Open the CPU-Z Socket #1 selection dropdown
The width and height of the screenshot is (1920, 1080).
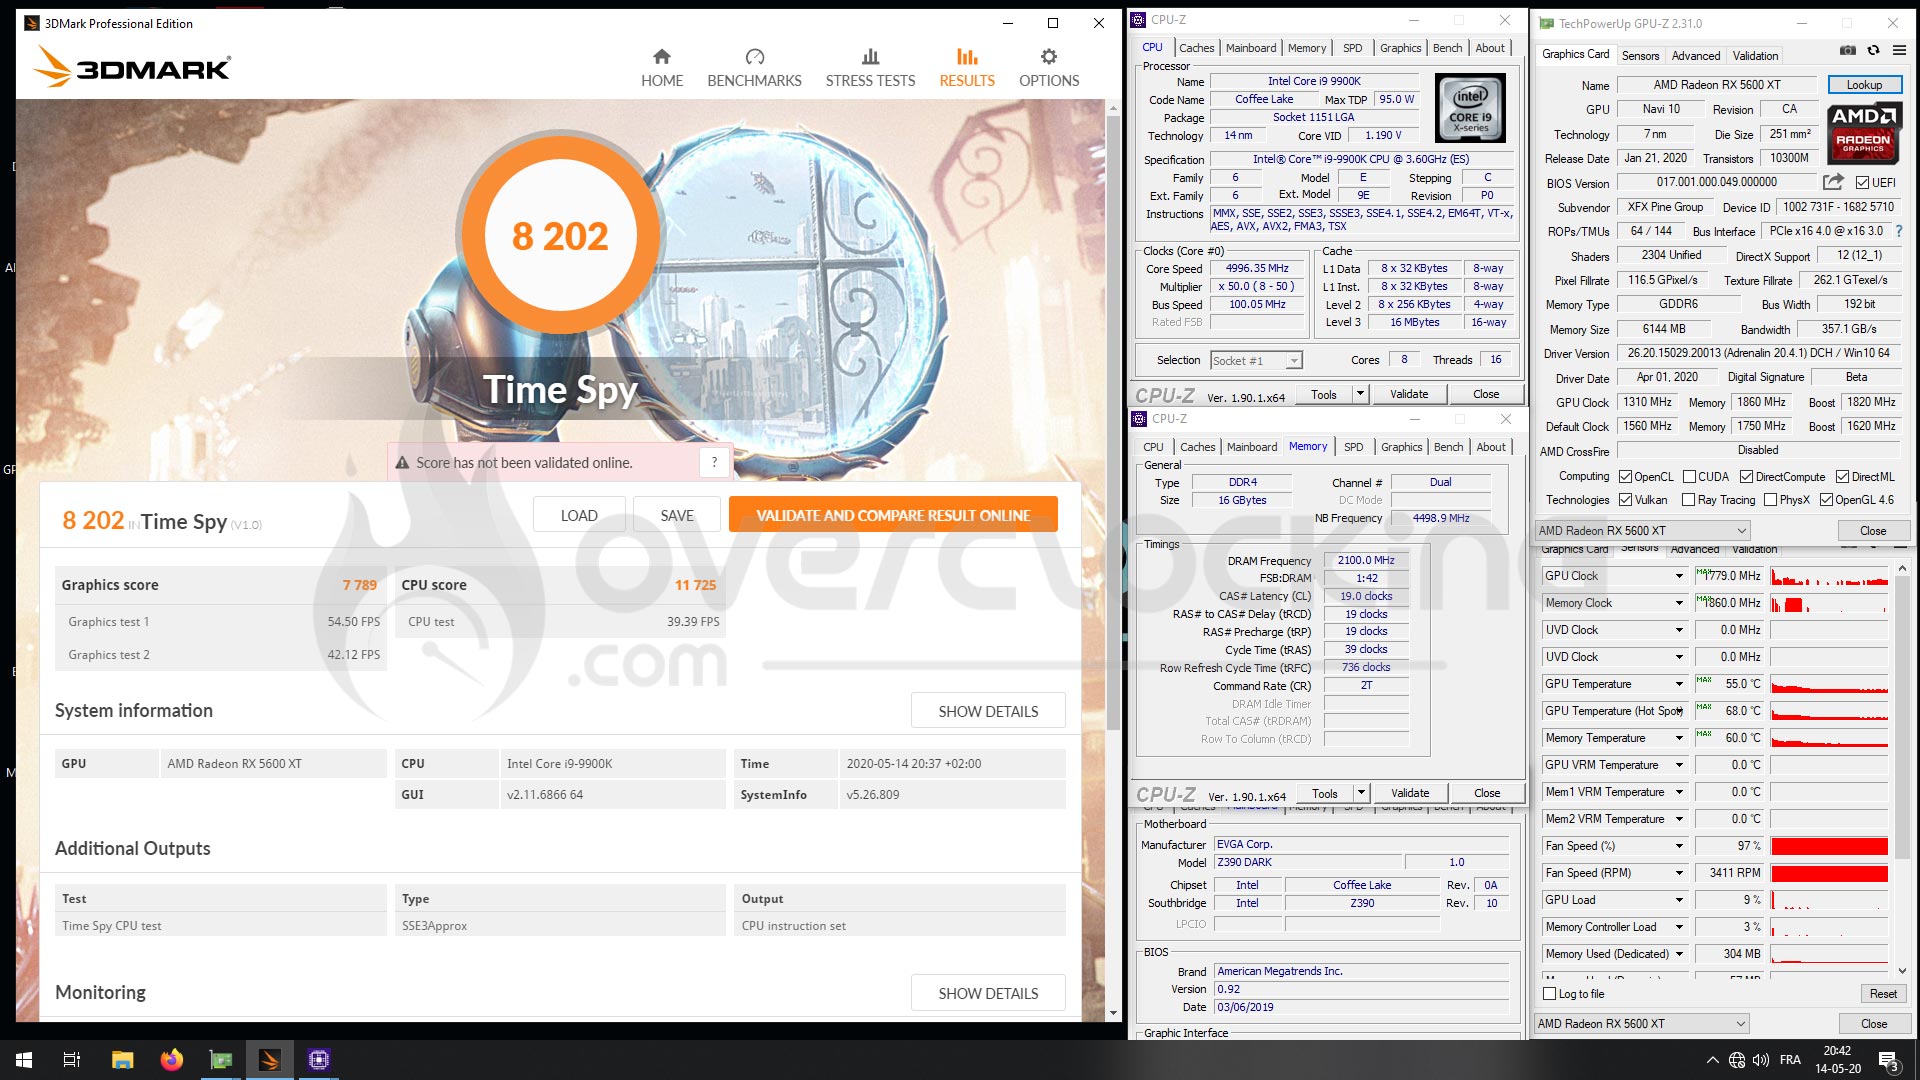1256,361
